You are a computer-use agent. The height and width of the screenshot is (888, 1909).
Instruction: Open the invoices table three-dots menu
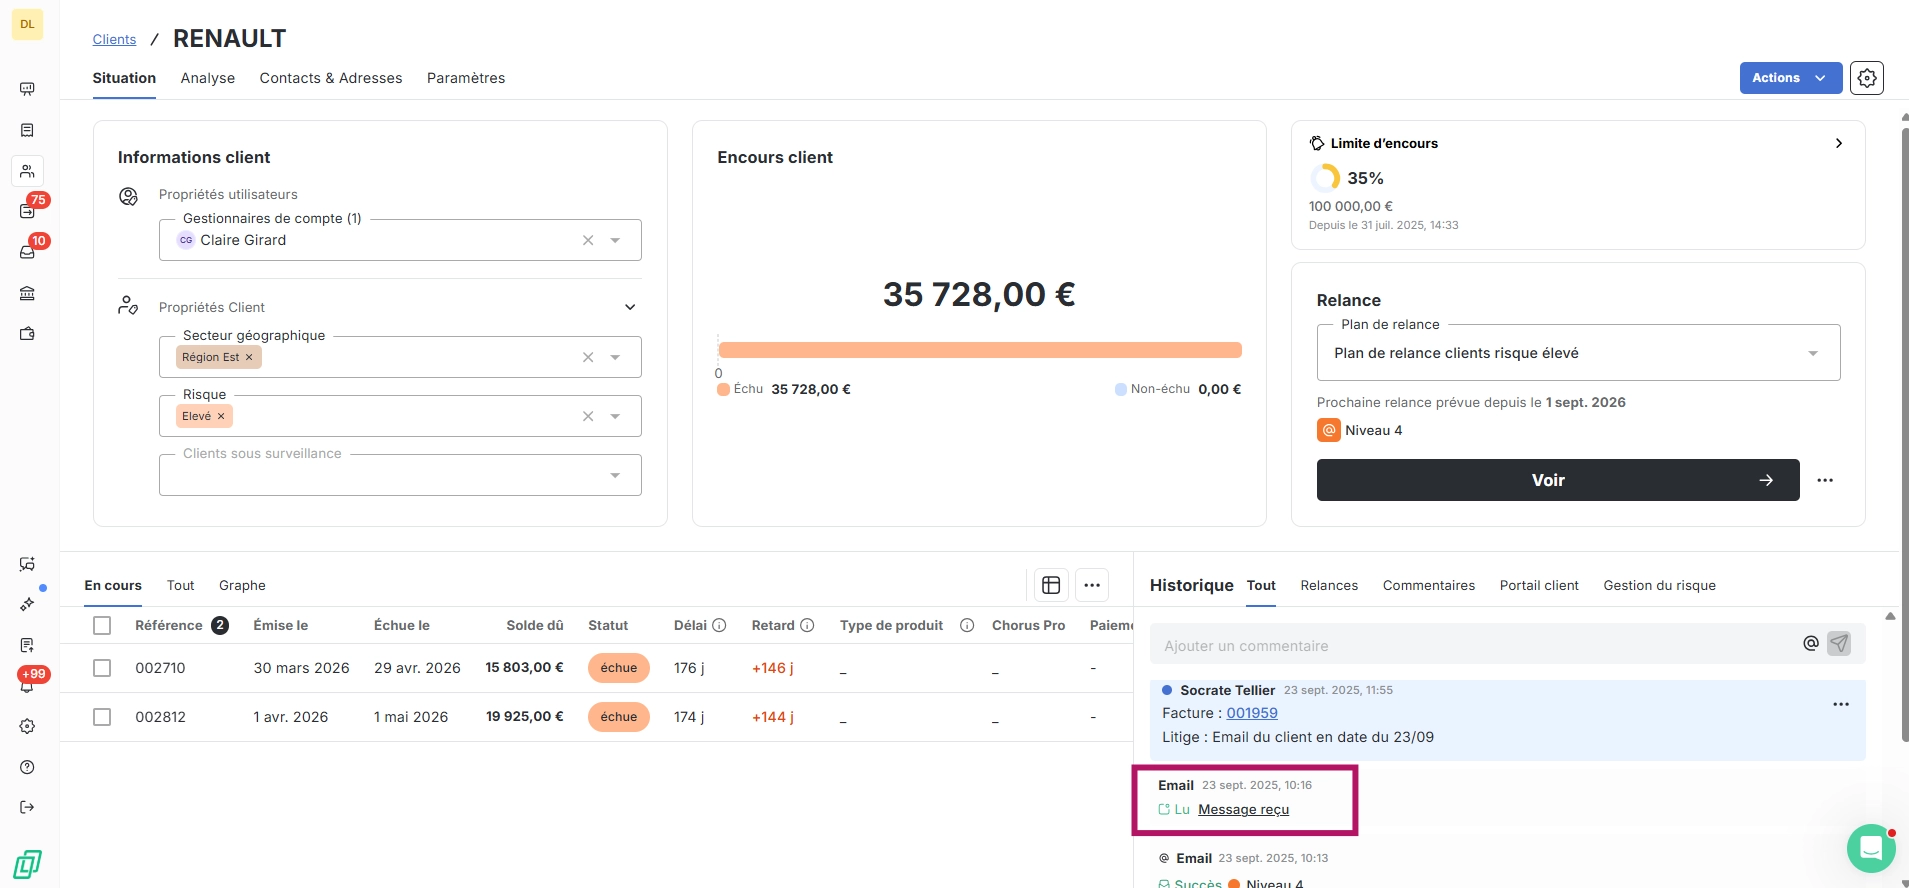[1092, 585]
